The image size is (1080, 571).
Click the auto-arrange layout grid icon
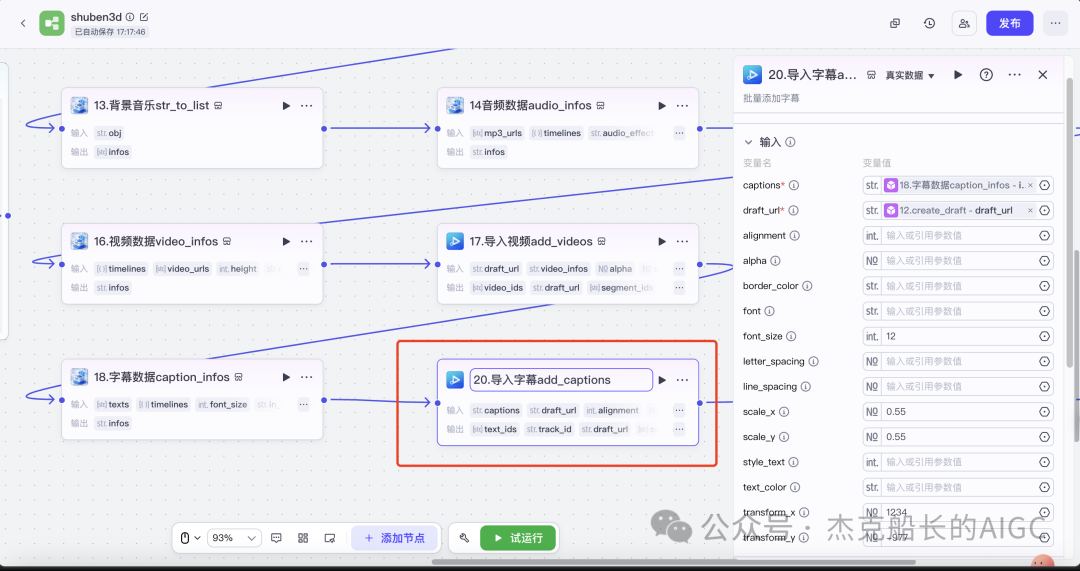point(303,538)
